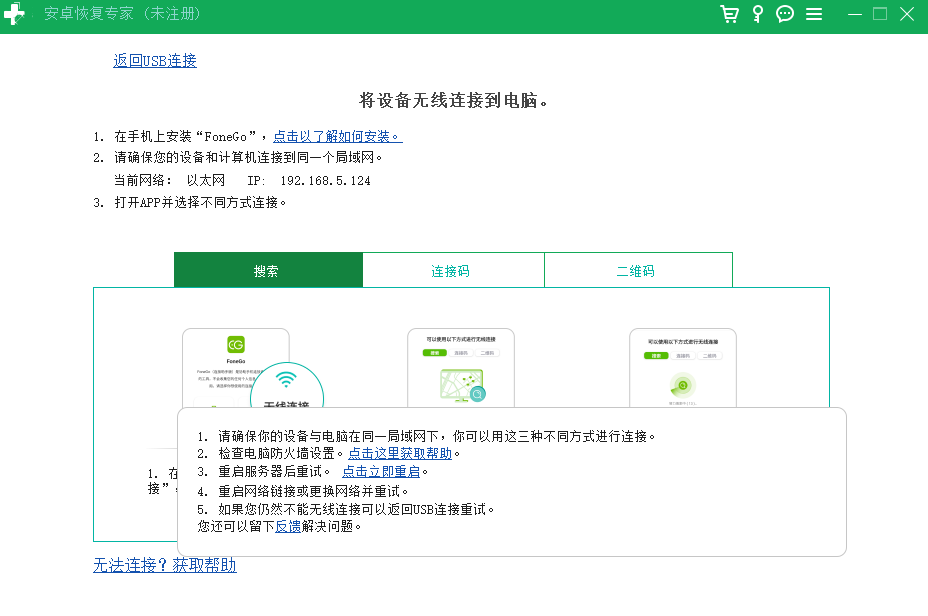
Task: Open the 二维码 tab
Action: click(x=637, y=271)
